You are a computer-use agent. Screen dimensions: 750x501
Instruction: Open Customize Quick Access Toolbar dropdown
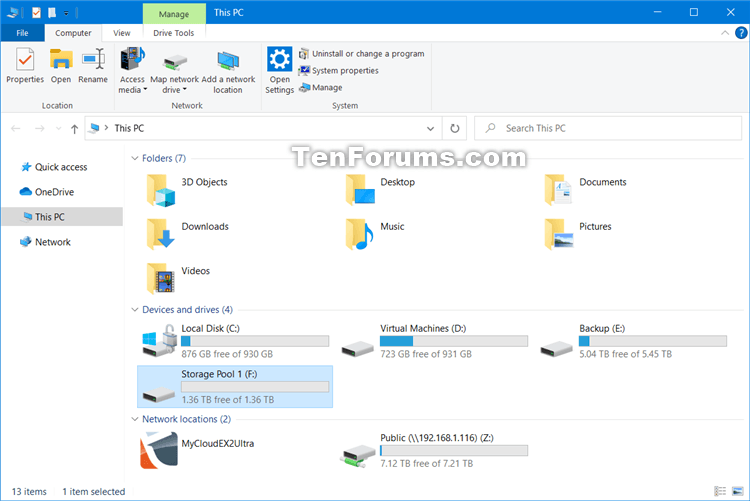(66, 13)
